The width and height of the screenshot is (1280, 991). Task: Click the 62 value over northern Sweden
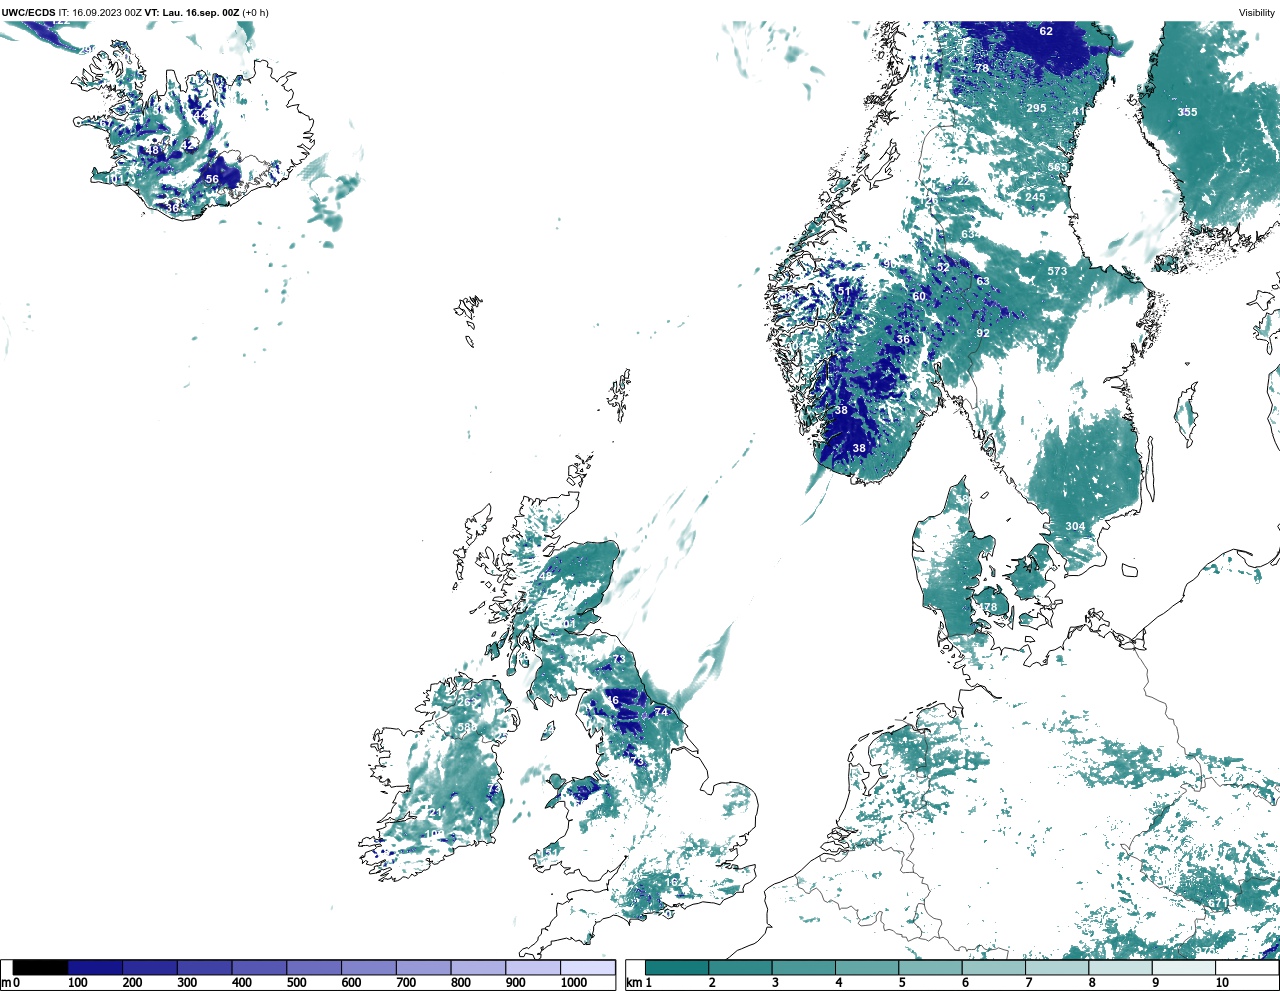pos(1046,31)
